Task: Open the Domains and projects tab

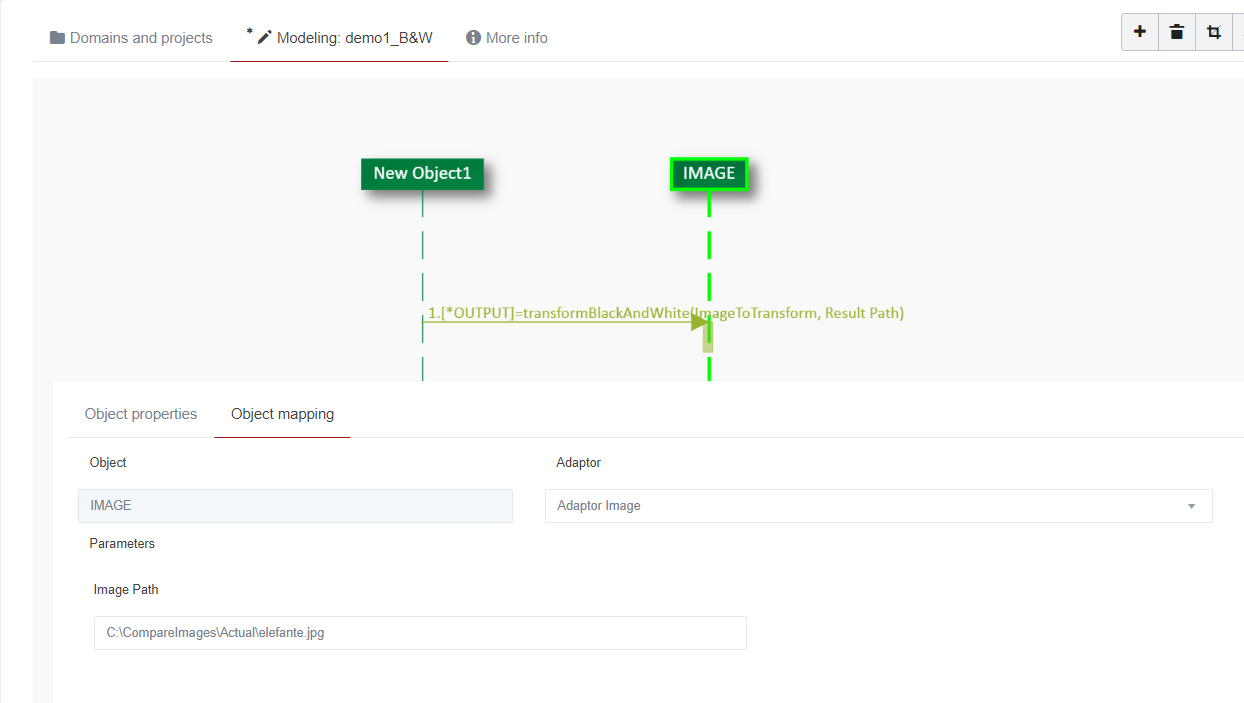Action: tap(131, 38)
